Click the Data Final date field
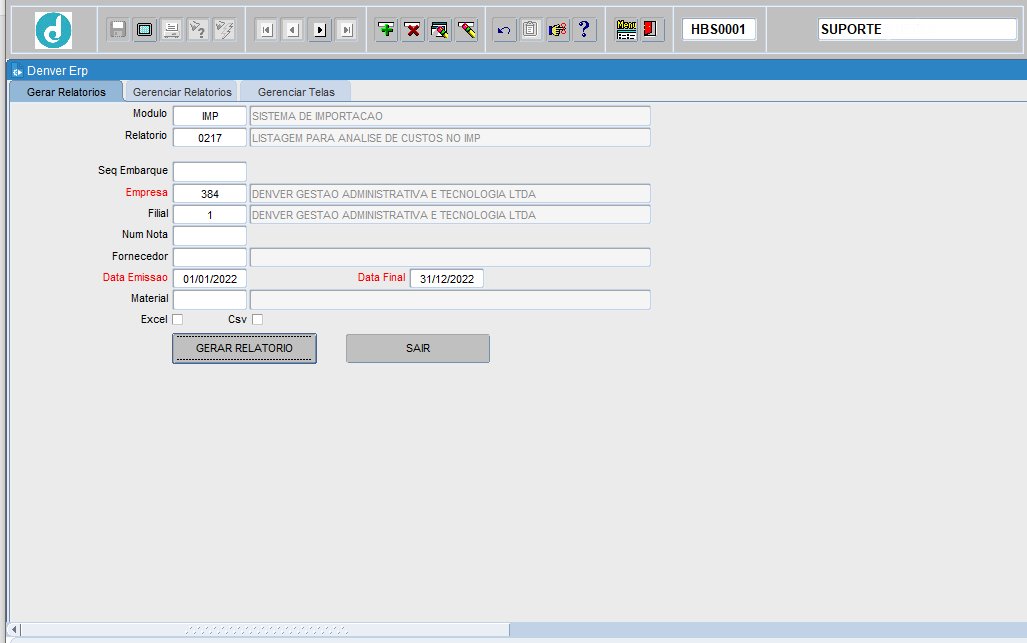 point(447,278)
